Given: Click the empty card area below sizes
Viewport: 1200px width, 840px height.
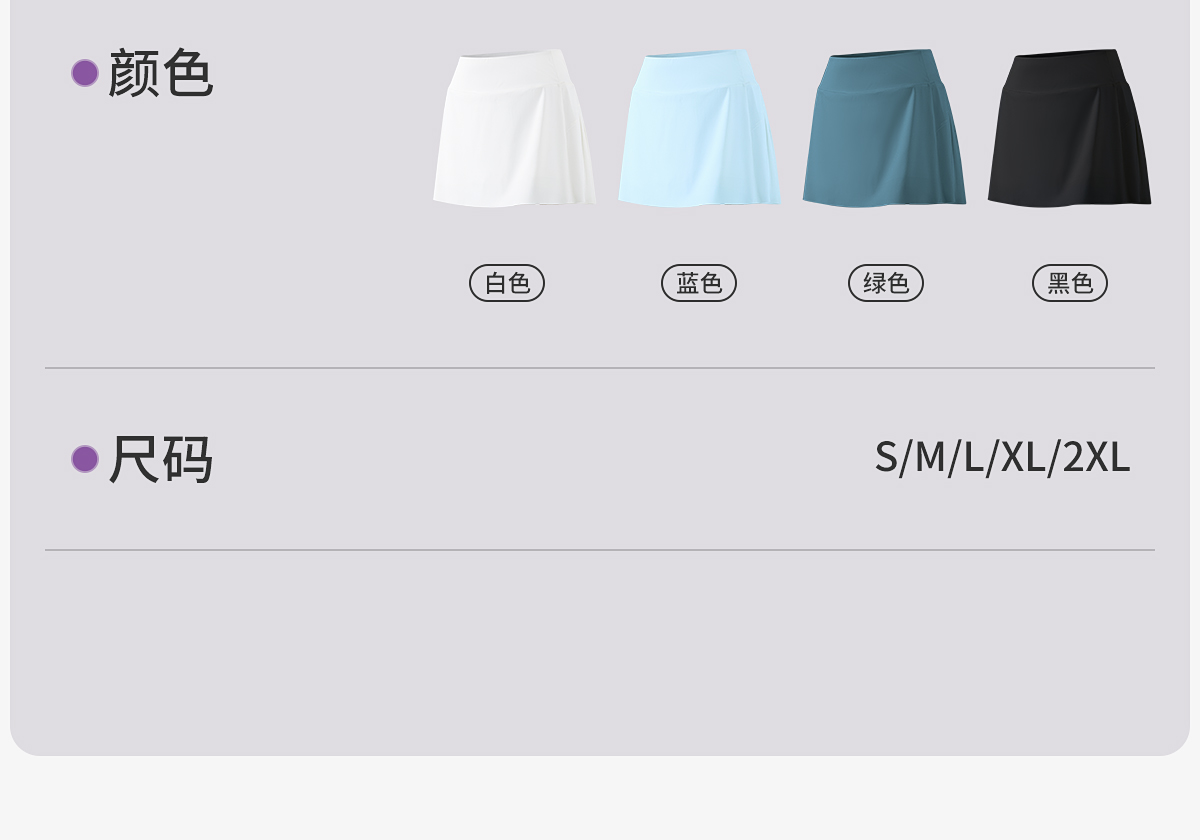Looking at the screenshot, I should (600, 650).
